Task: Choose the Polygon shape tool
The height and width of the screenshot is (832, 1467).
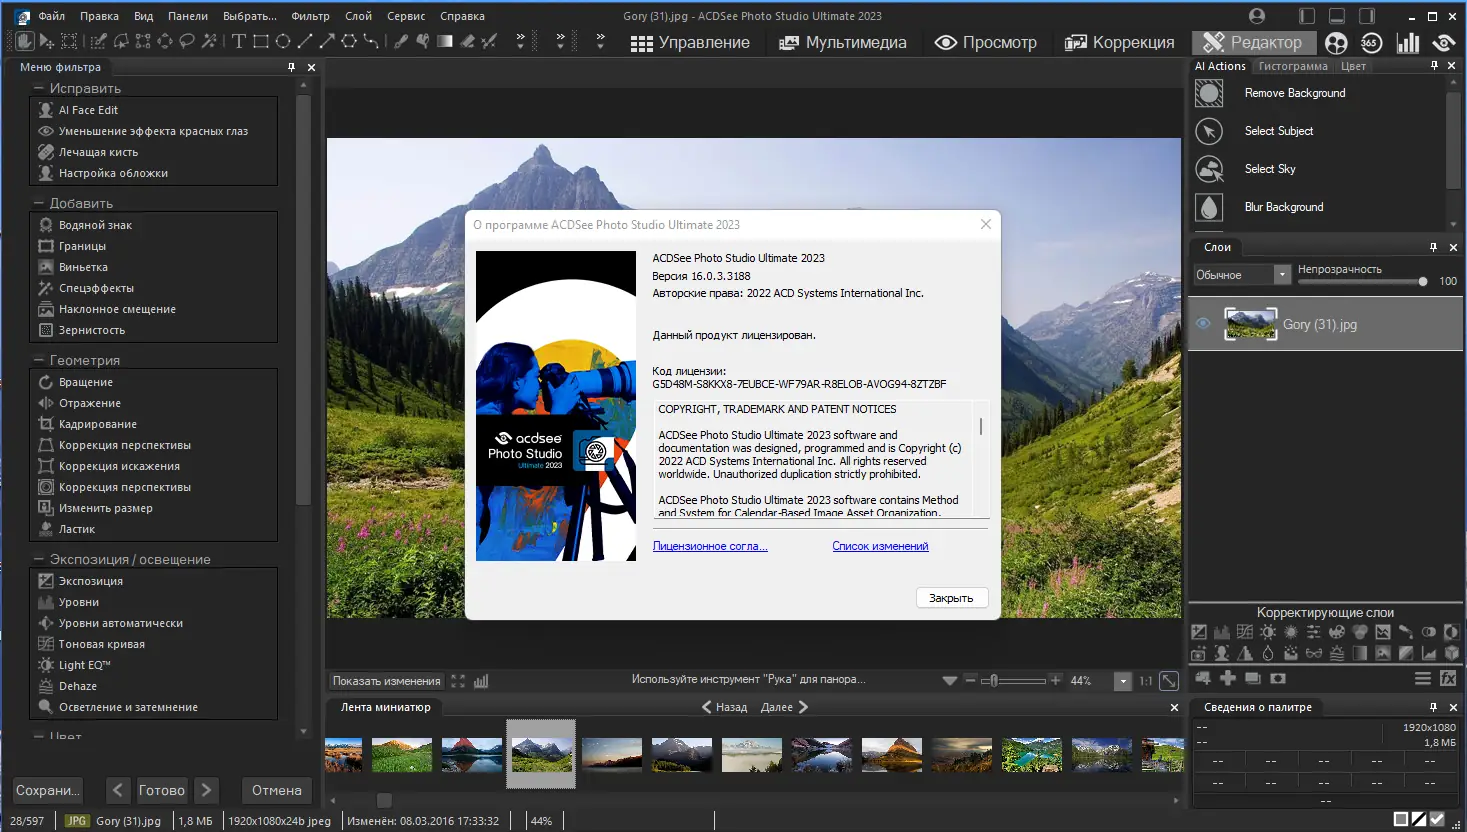Action: click(349, 41)
